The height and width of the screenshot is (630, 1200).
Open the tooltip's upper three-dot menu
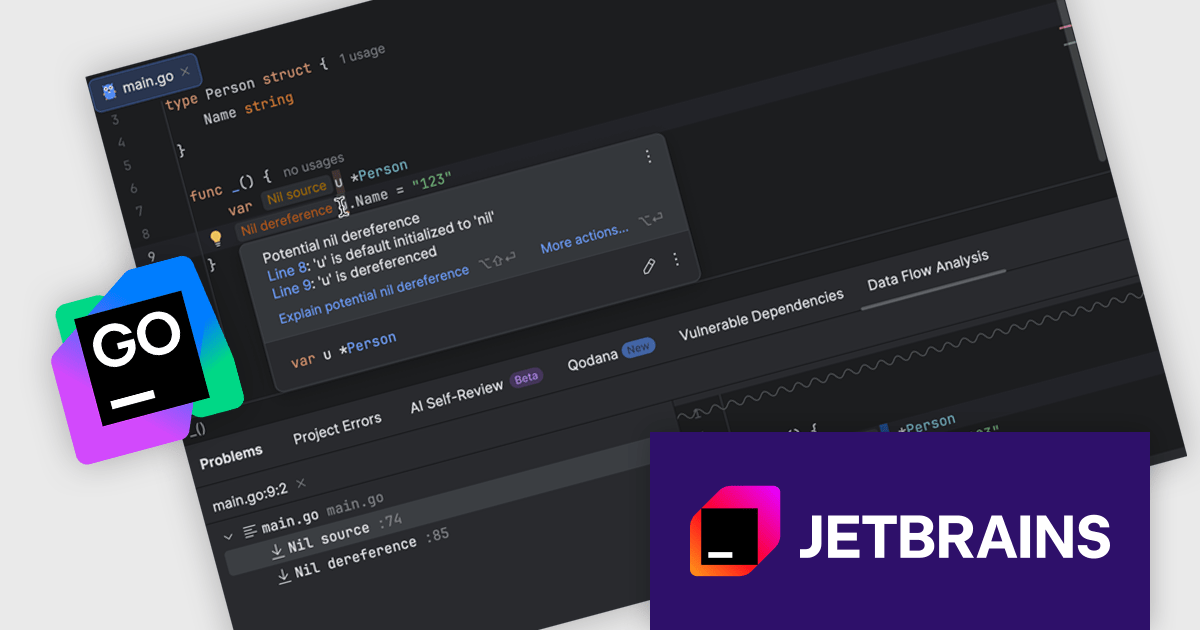pos(648,156)
